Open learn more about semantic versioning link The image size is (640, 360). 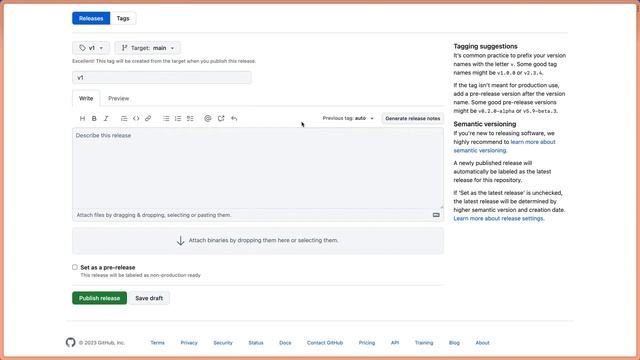pos(504,146)
